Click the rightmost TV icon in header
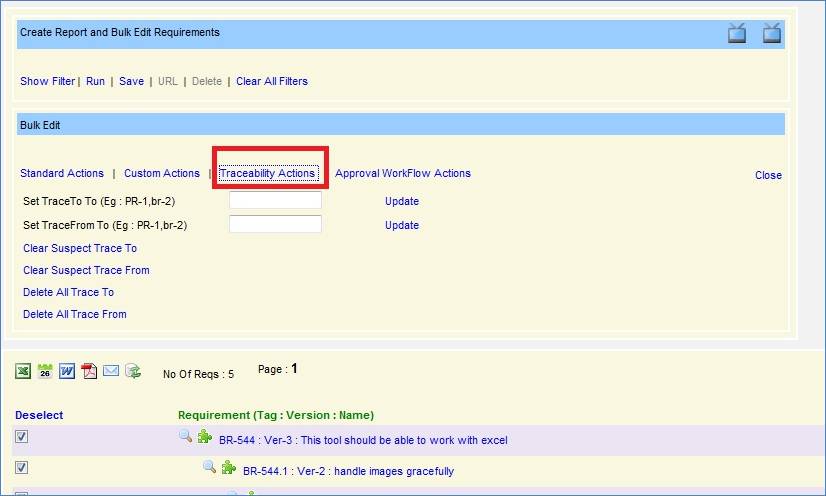The height and width of the screenshot is (496, 826). [771, 34]
